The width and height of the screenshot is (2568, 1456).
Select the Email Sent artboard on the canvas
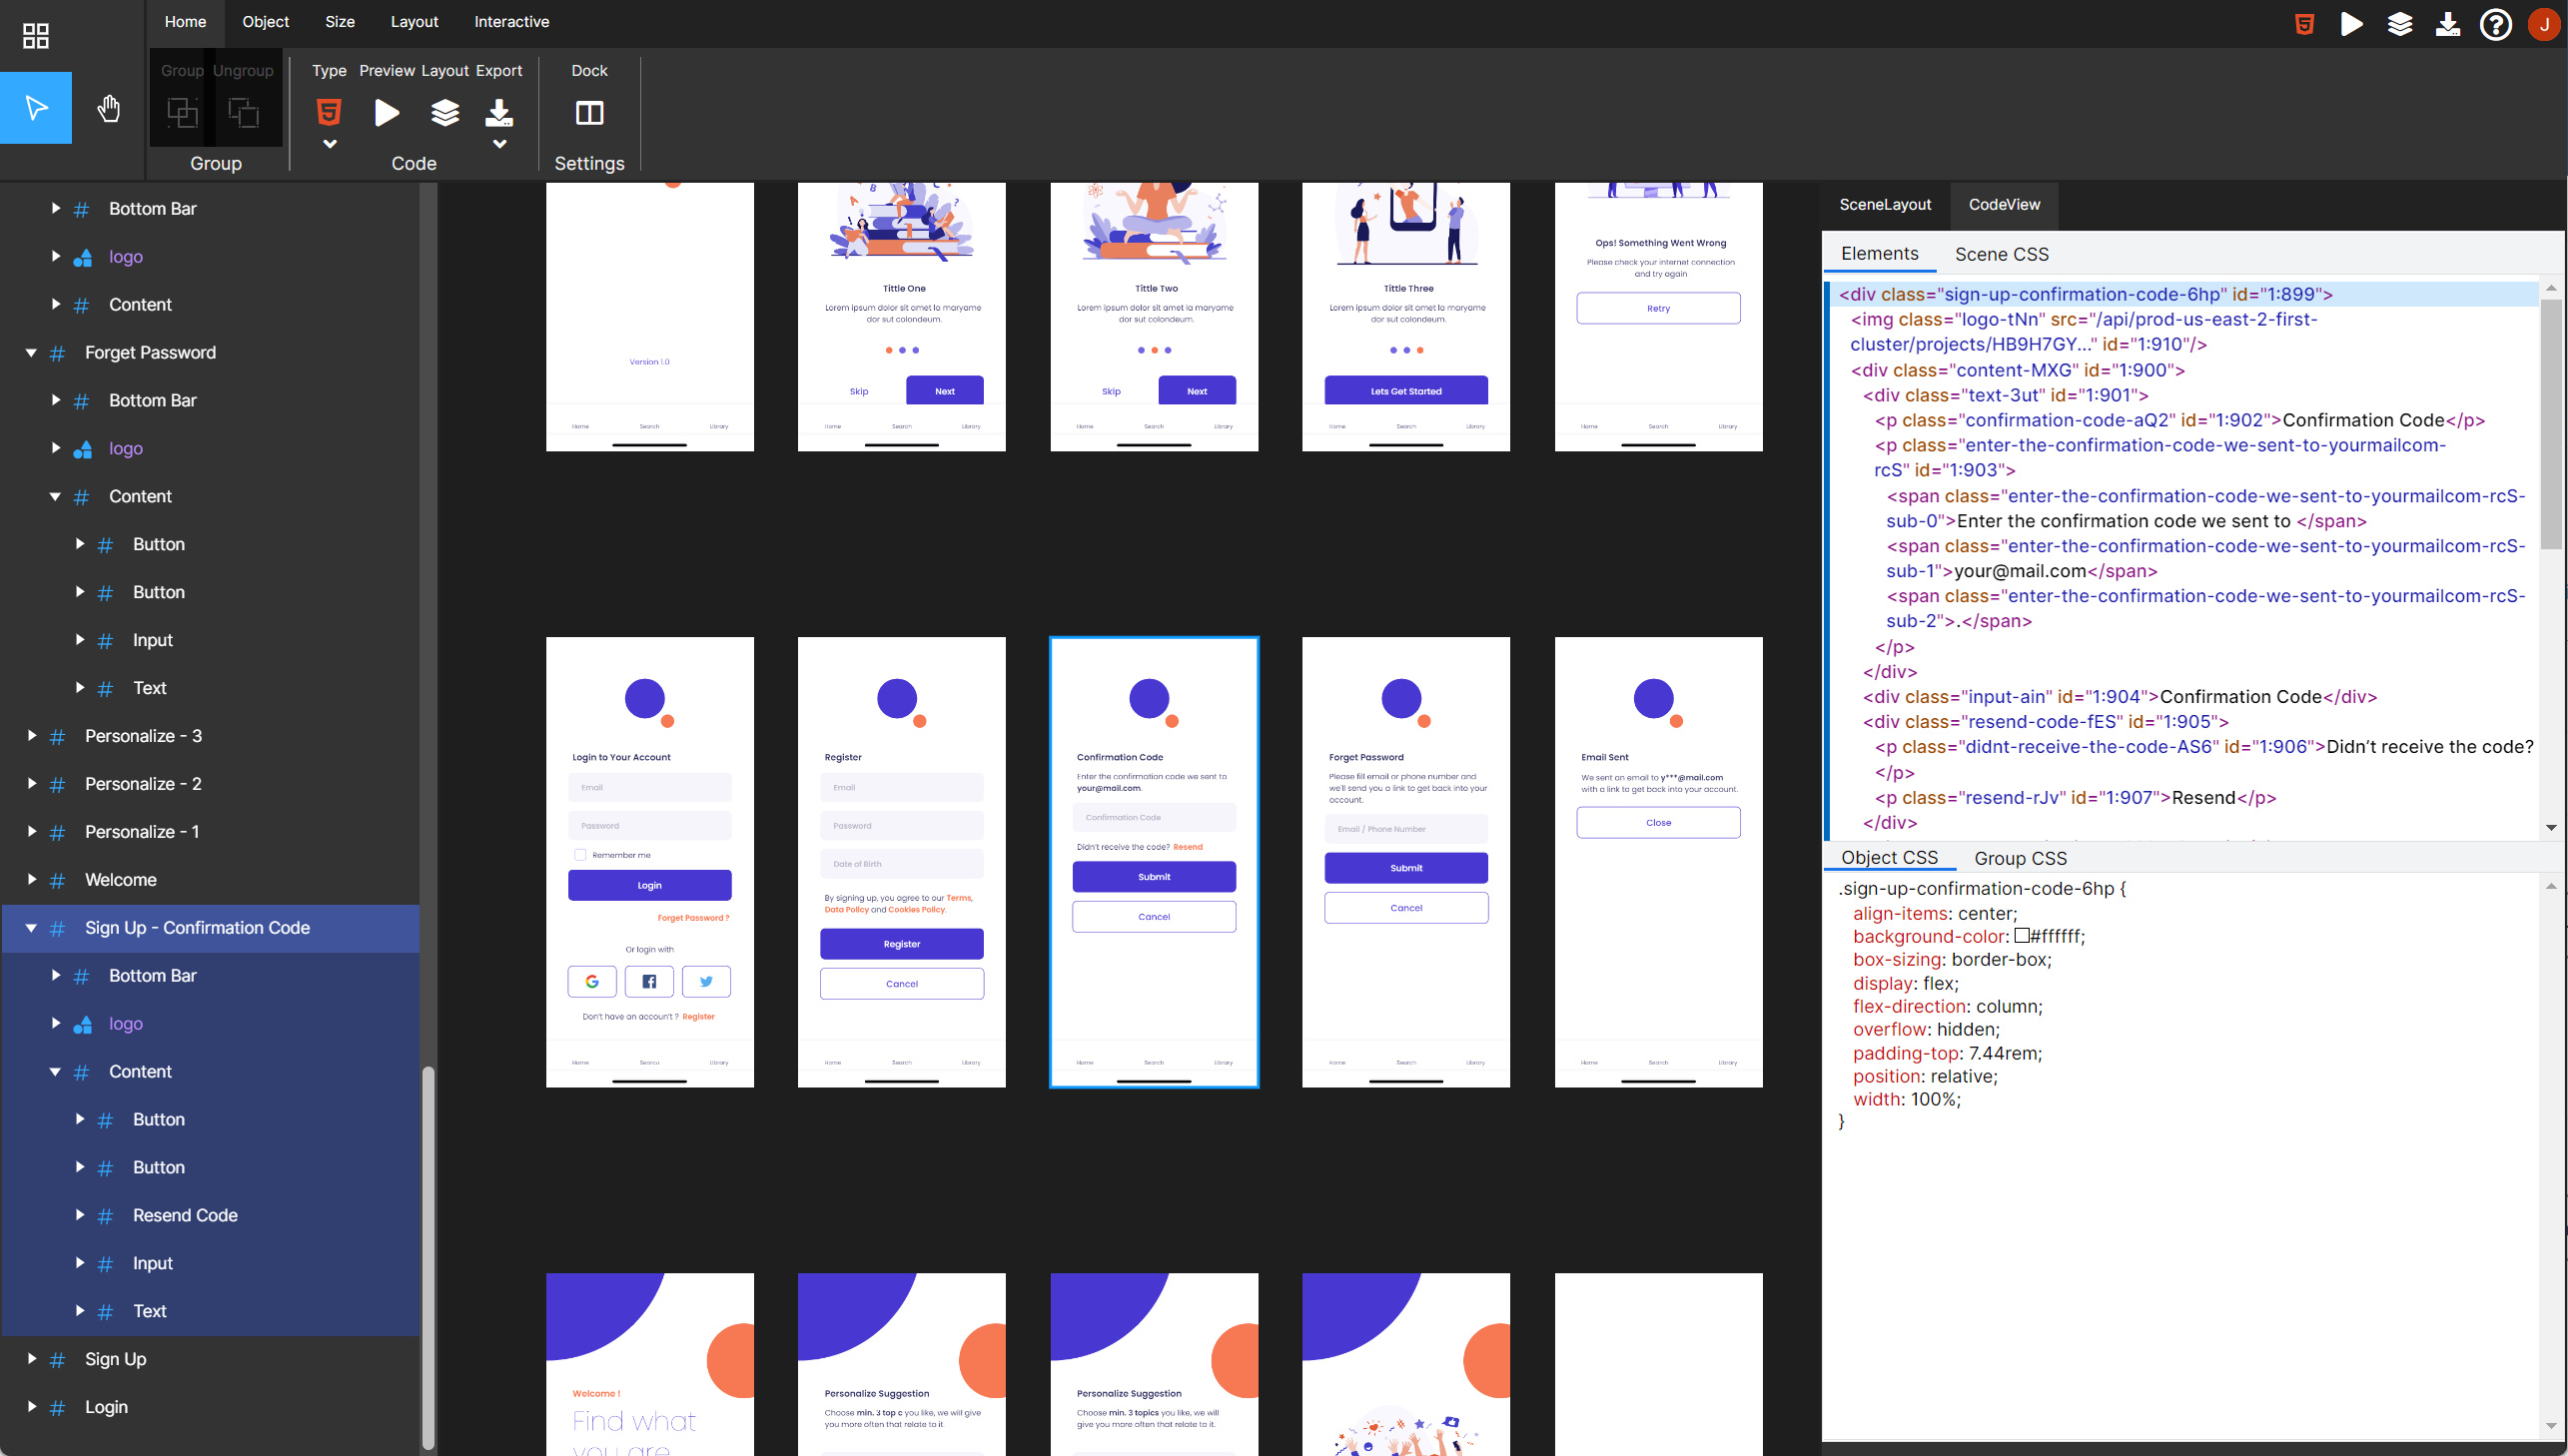tap(1658, 860)
